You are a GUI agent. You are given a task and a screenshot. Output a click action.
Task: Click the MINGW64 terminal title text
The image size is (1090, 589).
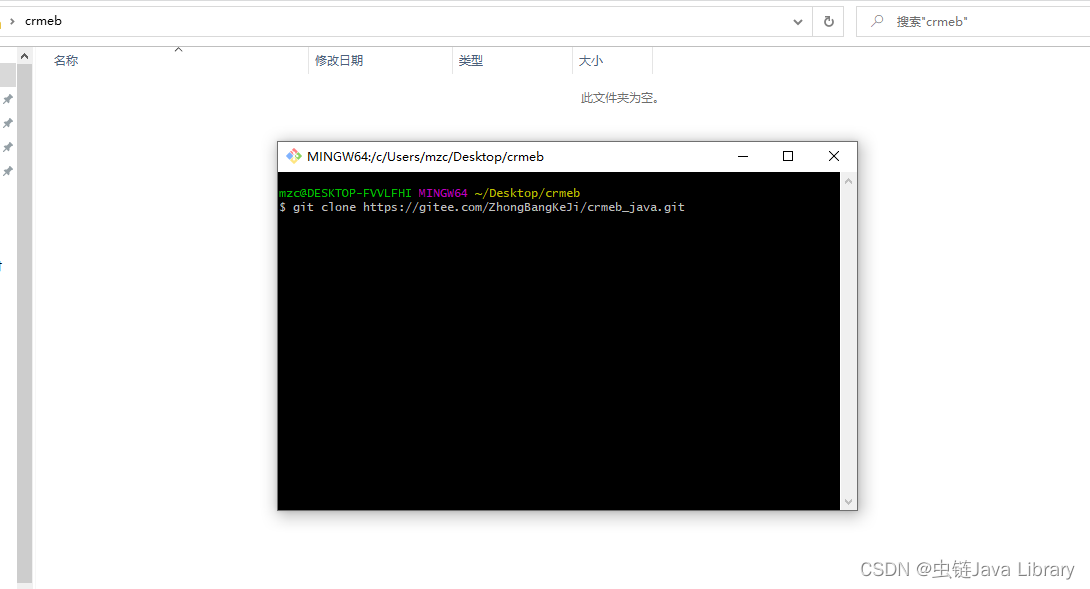(425, 156)
